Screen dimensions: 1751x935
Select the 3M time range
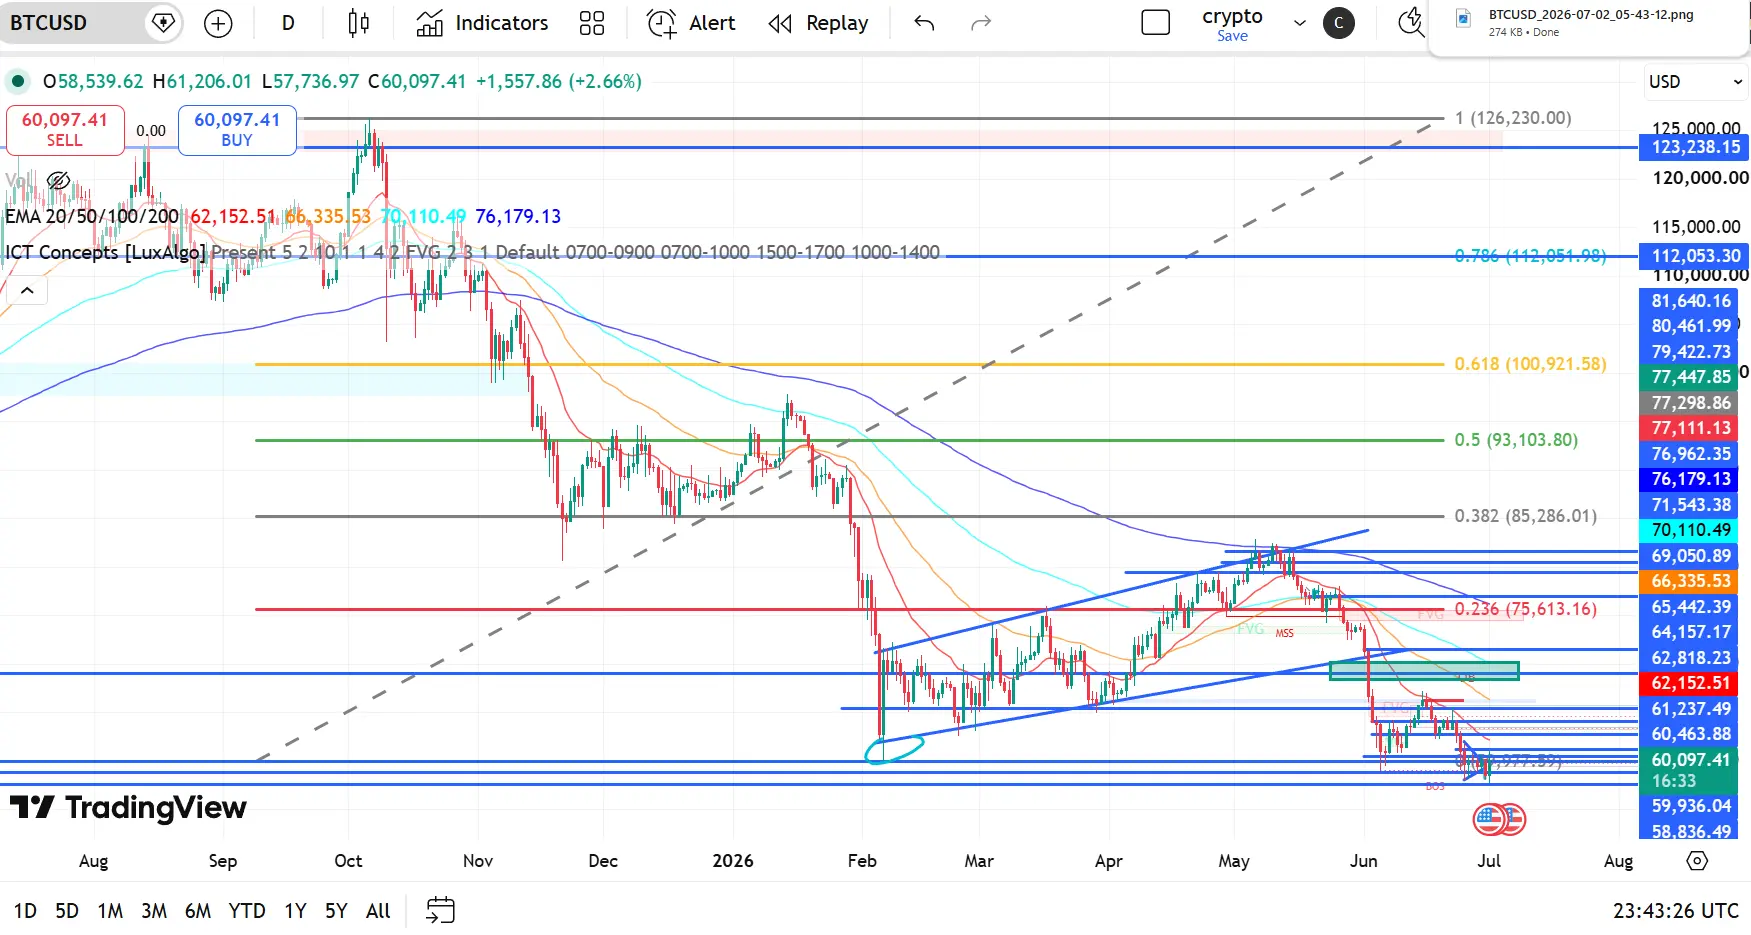(x=154, y=911)
